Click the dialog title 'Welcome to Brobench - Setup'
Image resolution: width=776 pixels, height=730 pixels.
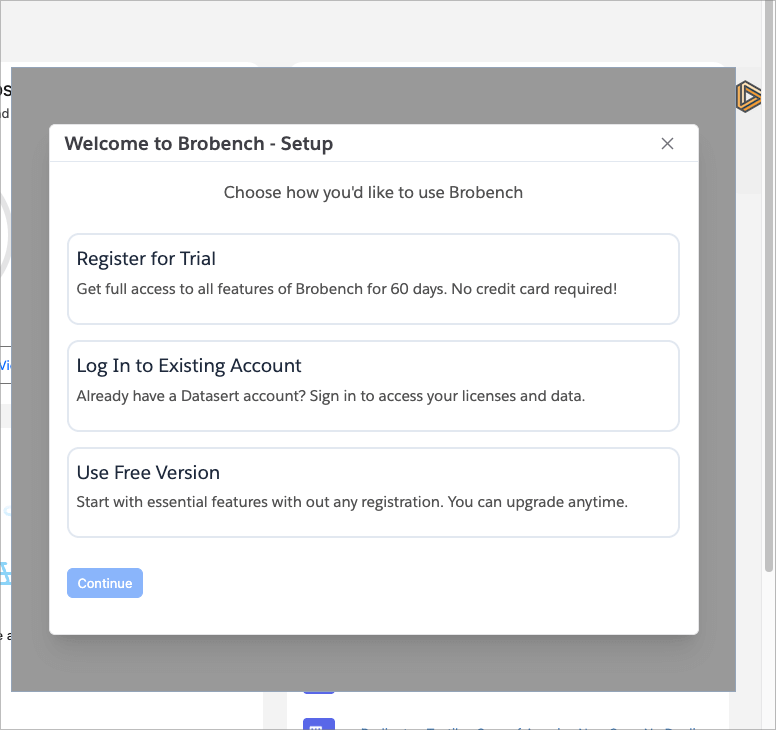pos(199,144)
